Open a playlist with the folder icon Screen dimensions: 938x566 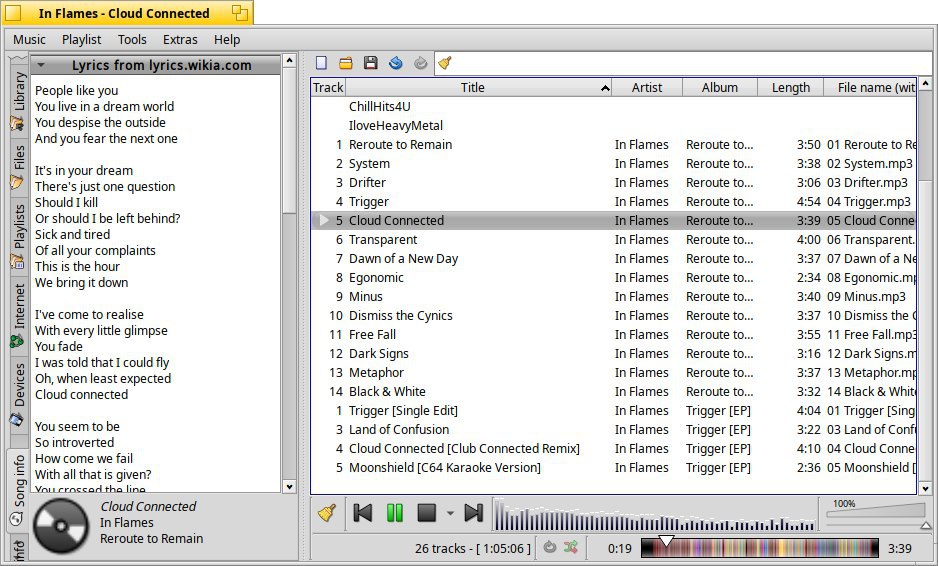coord(346,63)
